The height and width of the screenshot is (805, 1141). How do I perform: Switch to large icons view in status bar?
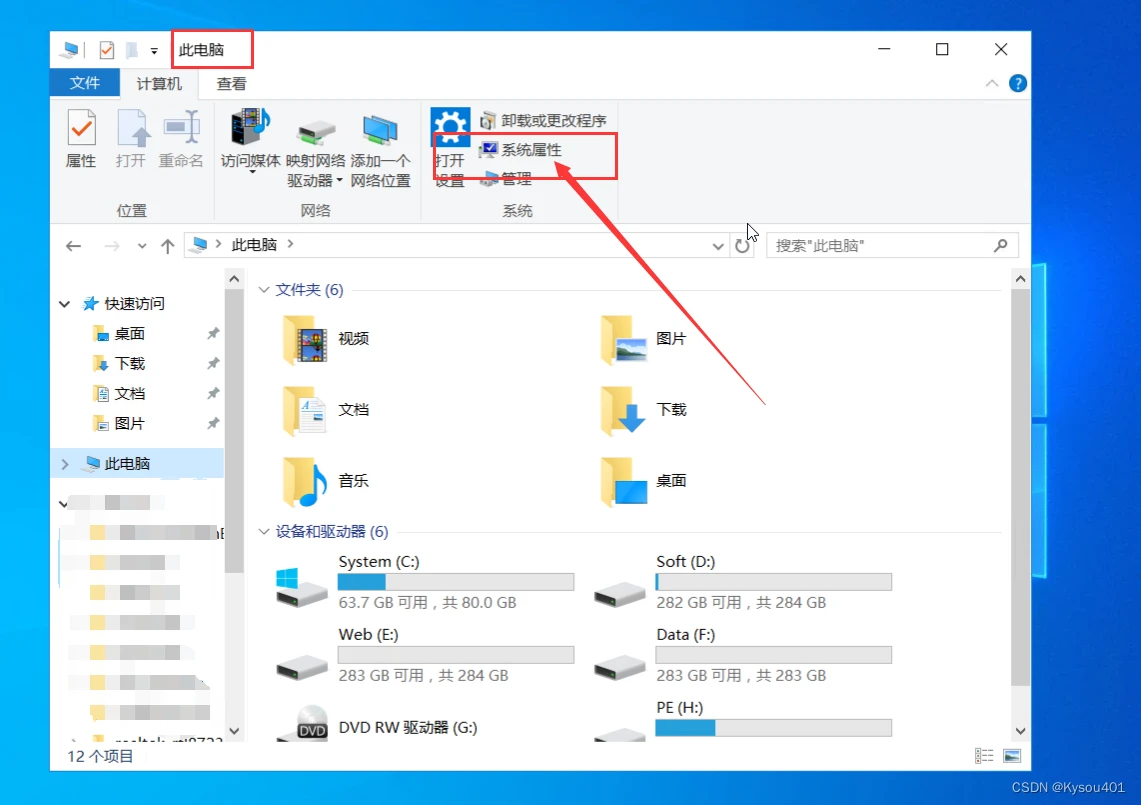[1011, 756]
